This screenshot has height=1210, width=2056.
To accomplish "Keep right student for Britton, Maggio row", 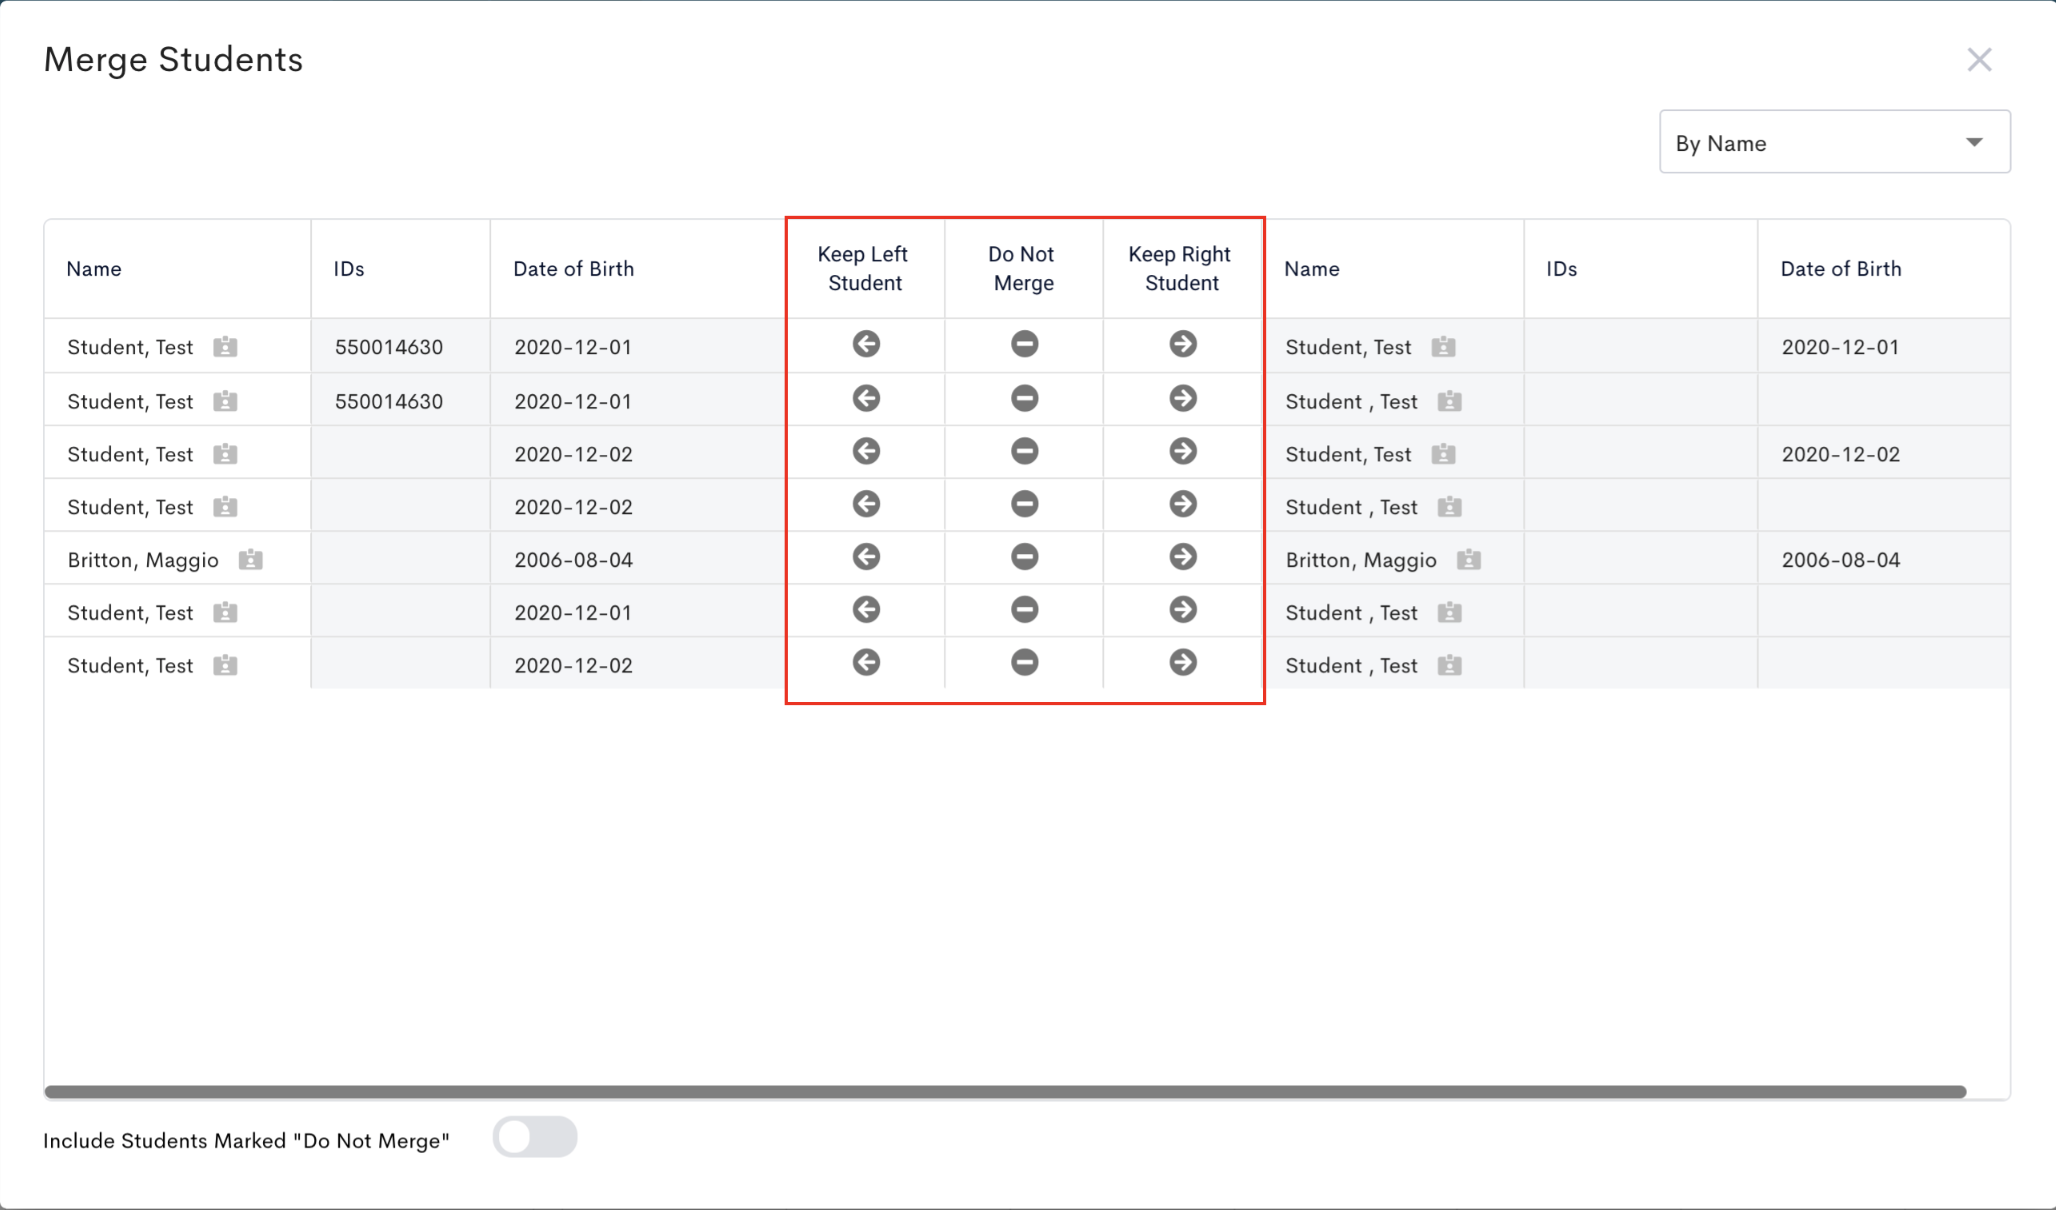I will pyautogui.click(x=1183, y=557).
